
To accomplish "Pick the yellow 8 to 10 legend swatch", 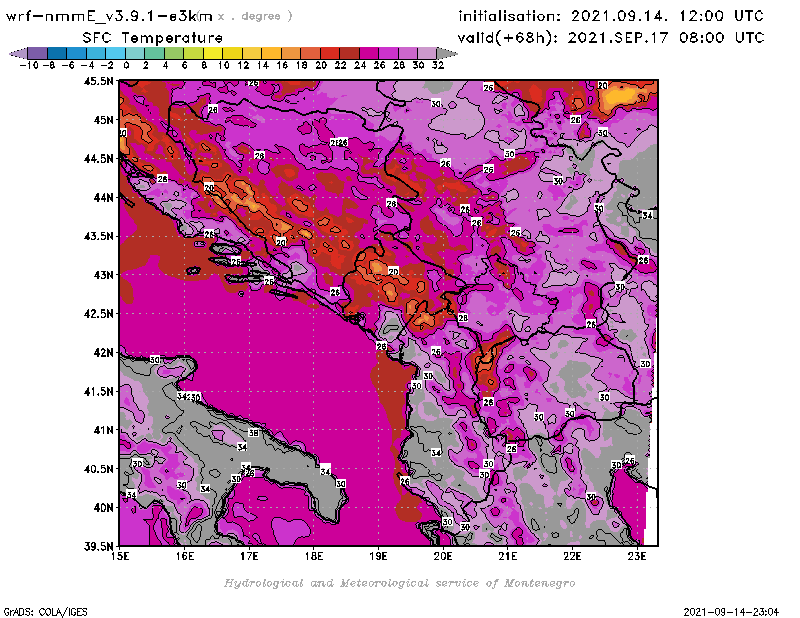I will [213, 53].
